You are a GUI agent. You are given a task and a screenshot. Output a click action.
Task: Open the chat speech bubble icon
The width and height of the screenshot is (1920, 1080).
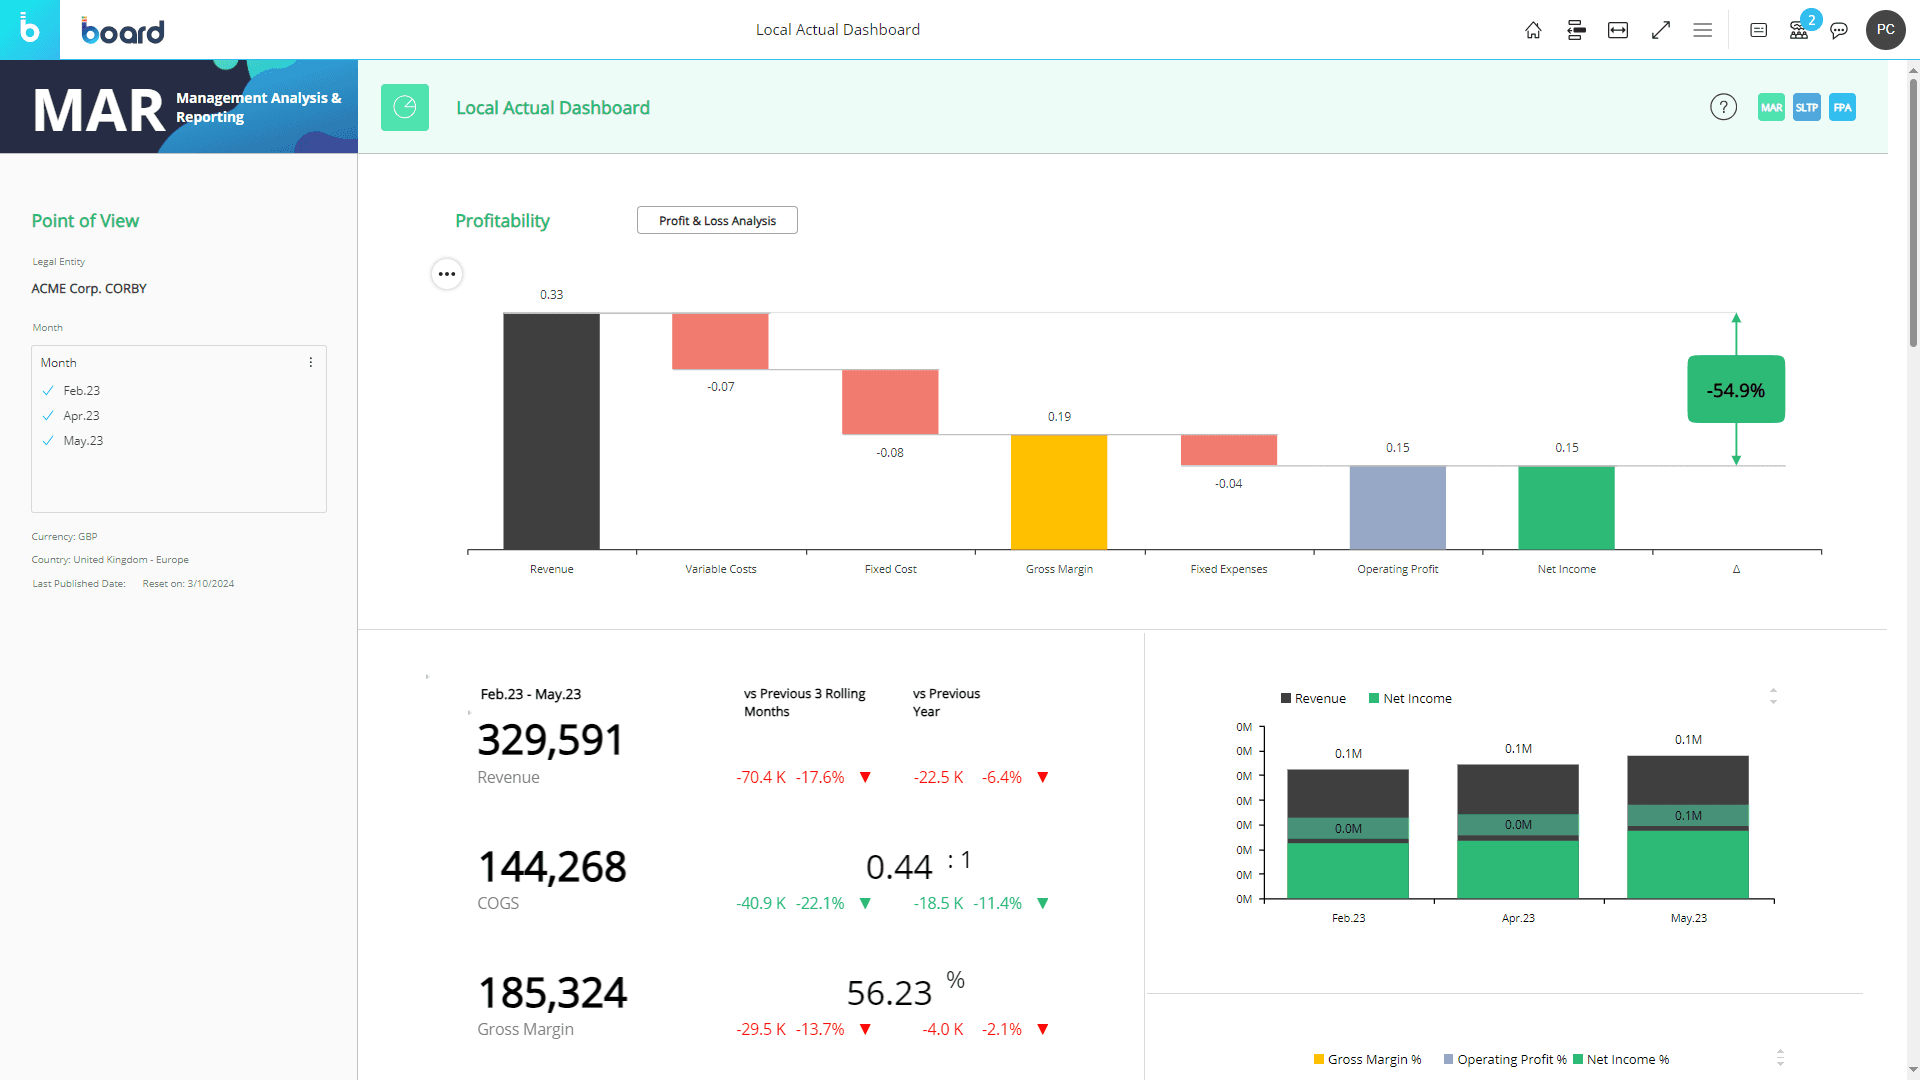[1839, 30]
